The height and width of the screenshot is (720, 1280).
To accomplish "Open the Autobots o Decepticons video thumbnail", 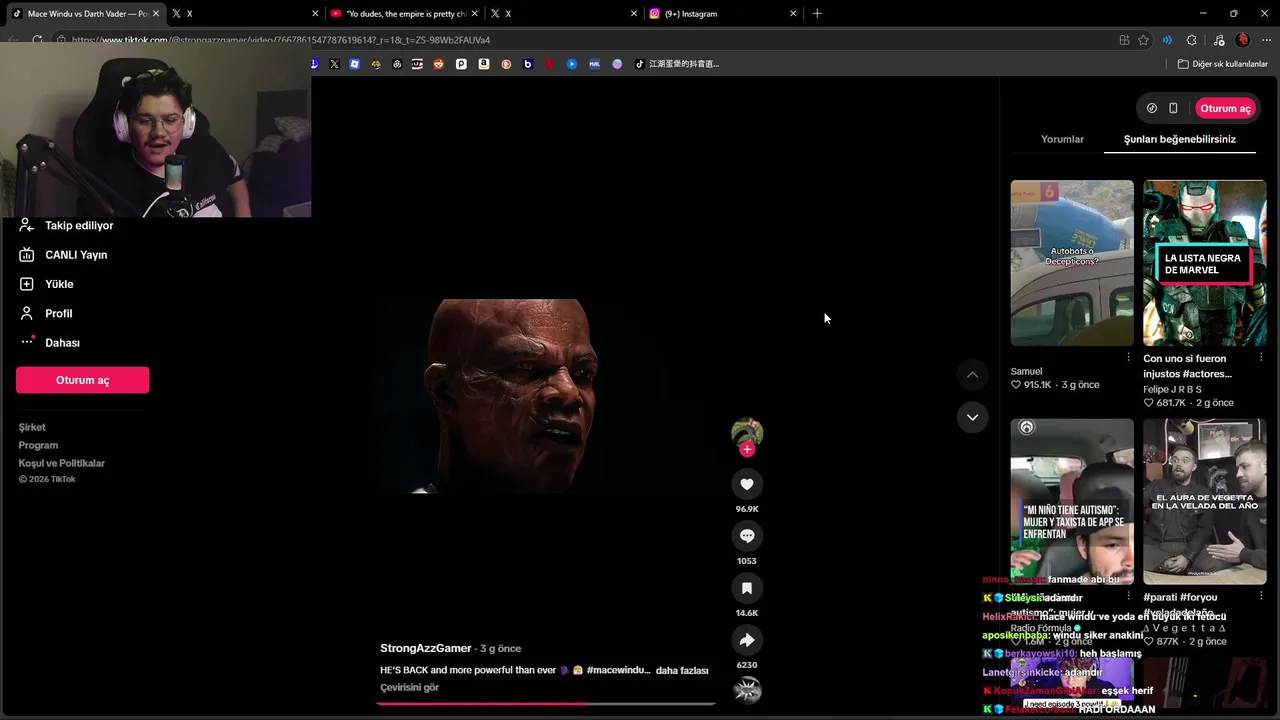I will [1072, 263].
